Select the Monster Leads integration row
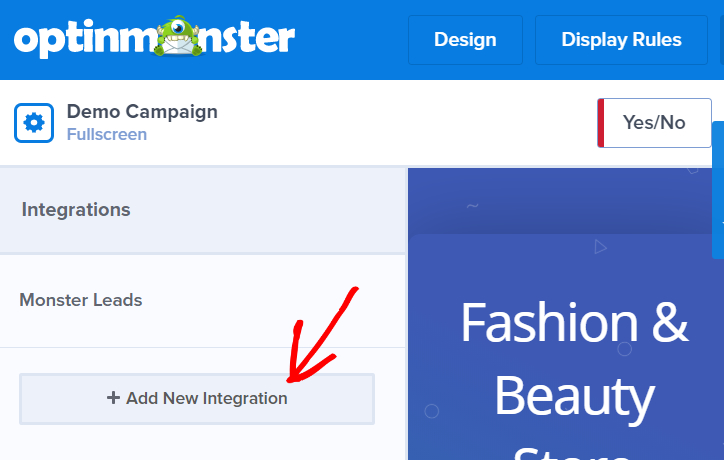Screen dimensions: 724x460 (x=203, y=300)
